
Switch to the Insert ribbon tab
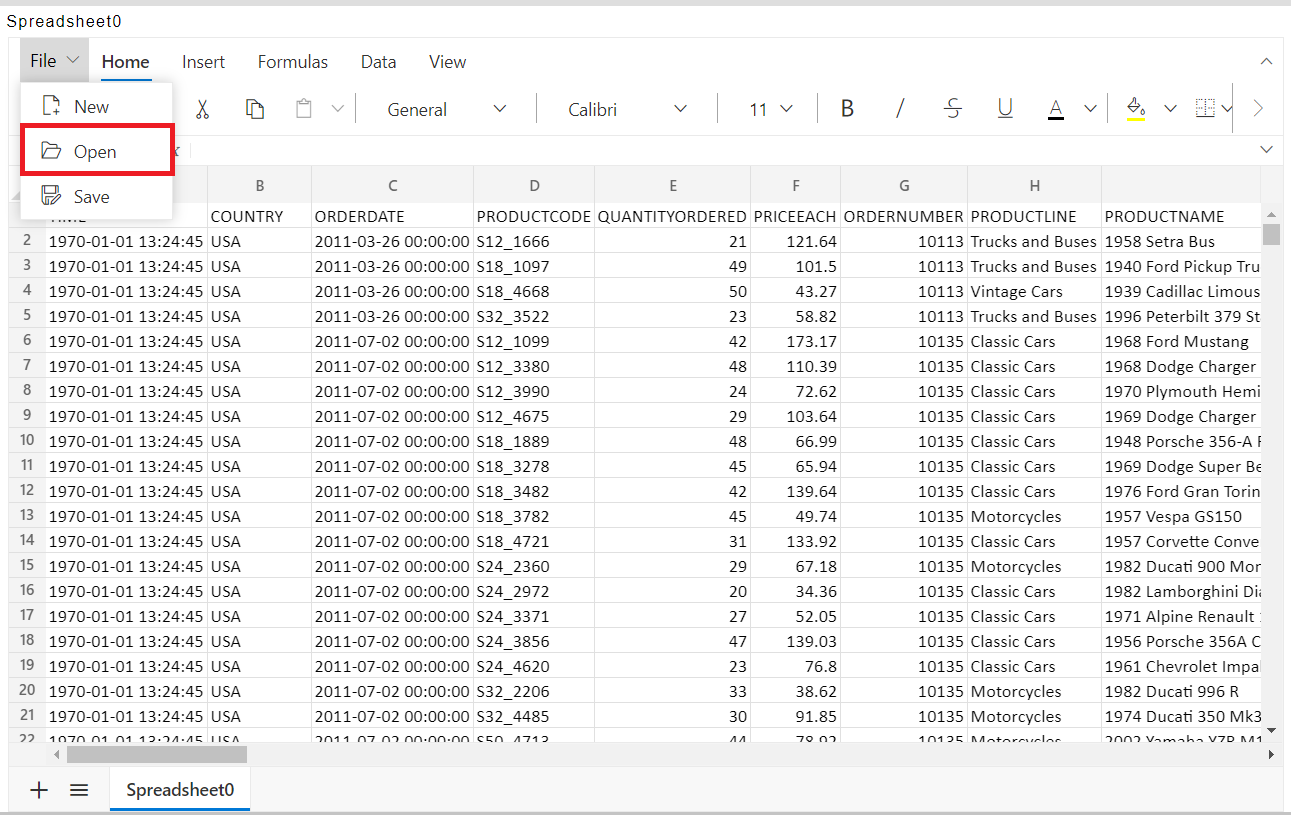coord(204,62)
